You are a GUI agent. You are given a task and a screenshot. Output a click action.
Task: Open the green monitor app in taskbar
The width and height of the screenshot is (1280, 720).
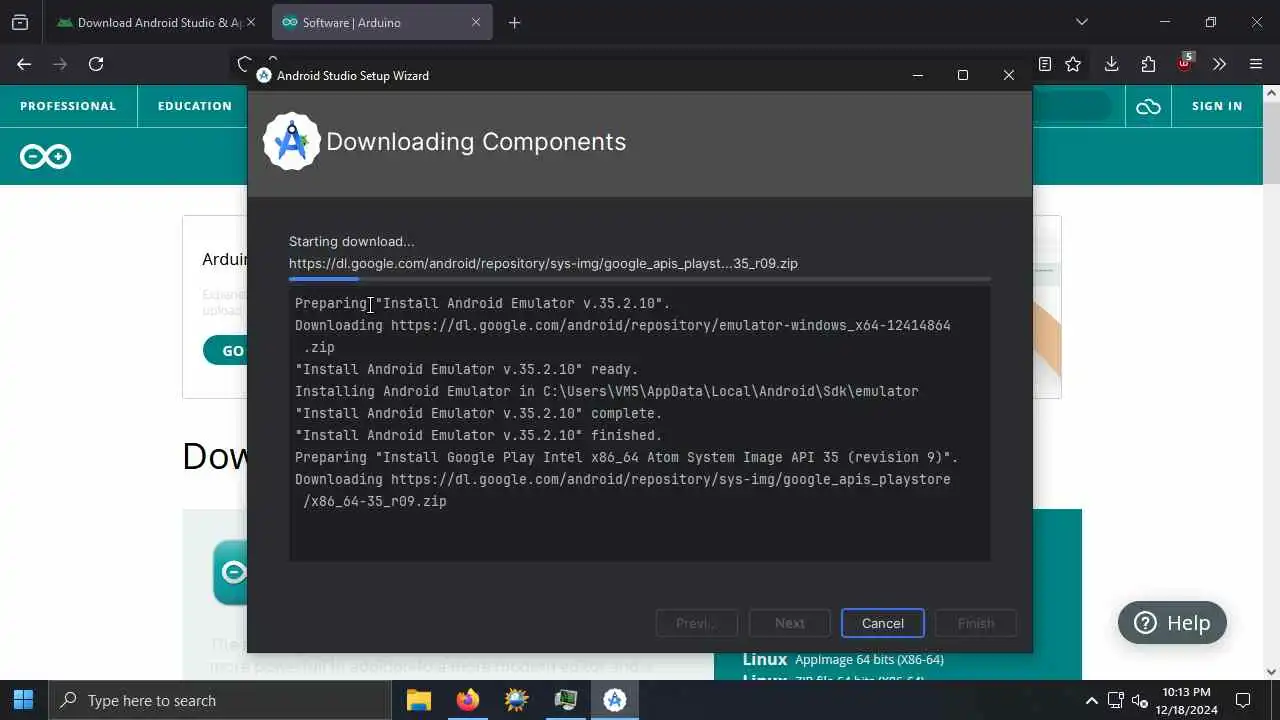click(565, 700)
